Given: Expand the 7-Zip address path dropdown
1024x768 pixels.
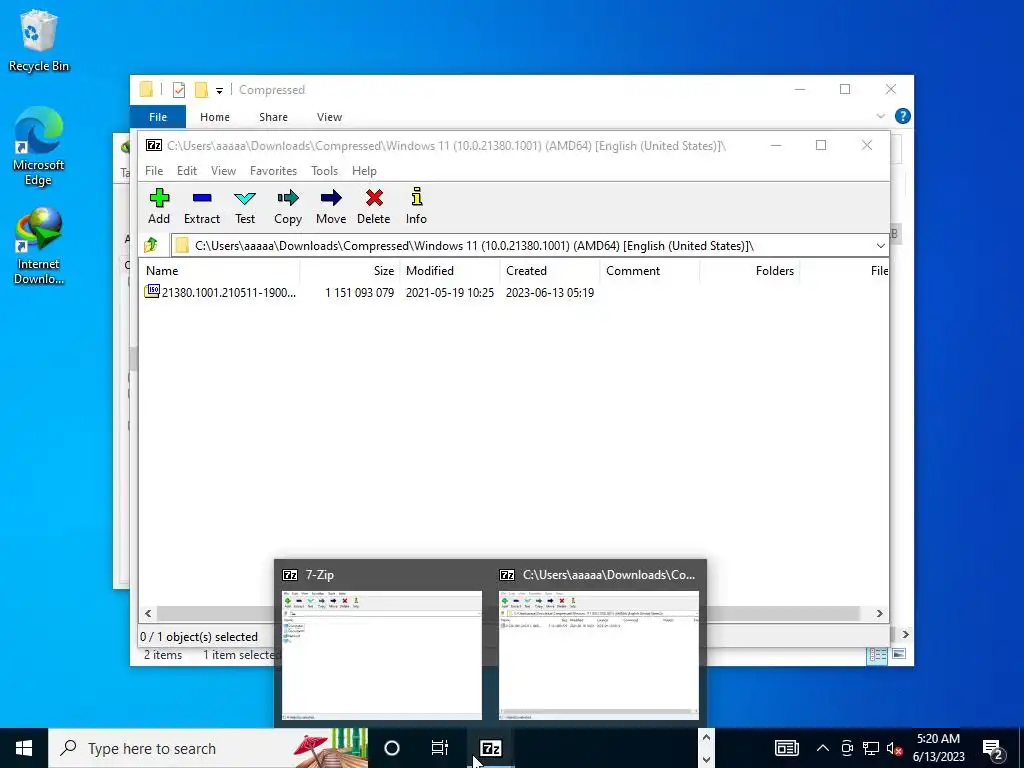Looking at the screenshot, I should pos(880,246).
